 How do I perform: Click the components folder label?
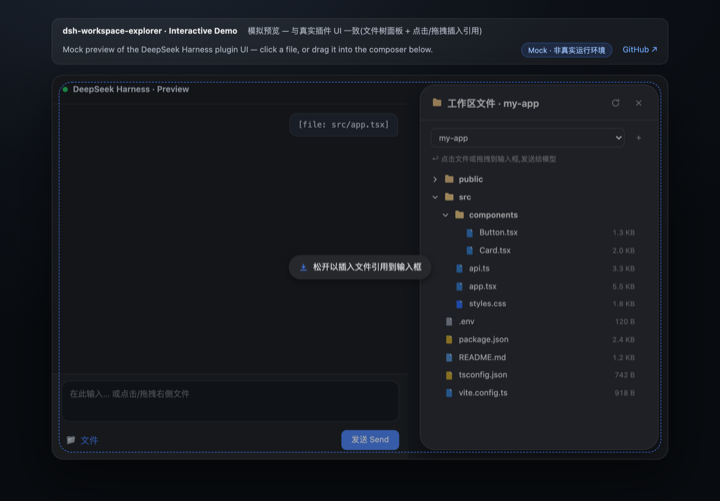click(x=493, y=215)
